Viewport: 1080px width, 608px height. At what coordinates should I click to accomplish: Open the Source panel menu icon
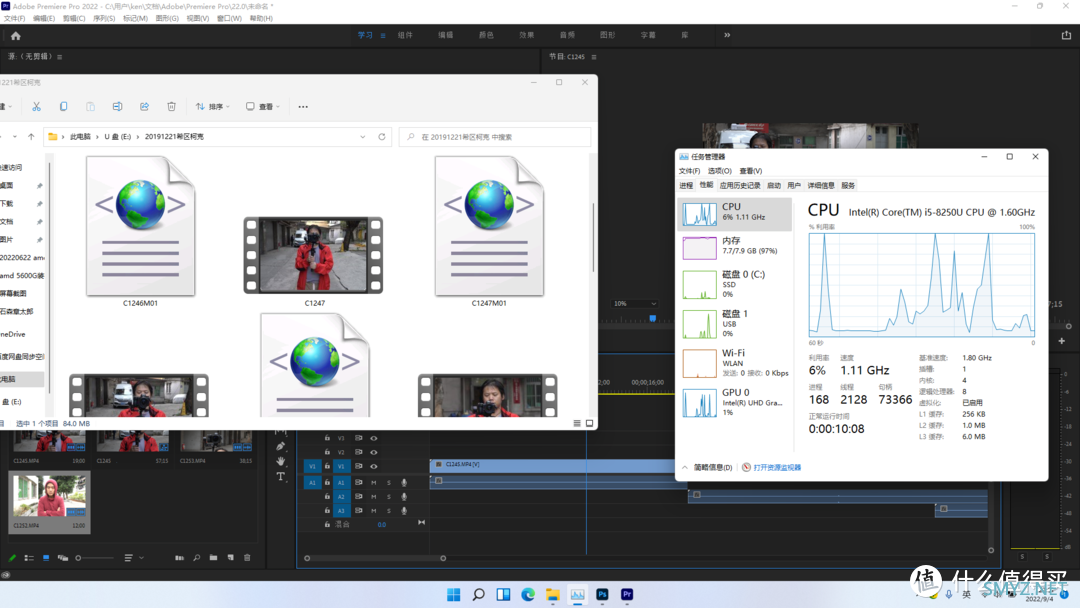60,57
